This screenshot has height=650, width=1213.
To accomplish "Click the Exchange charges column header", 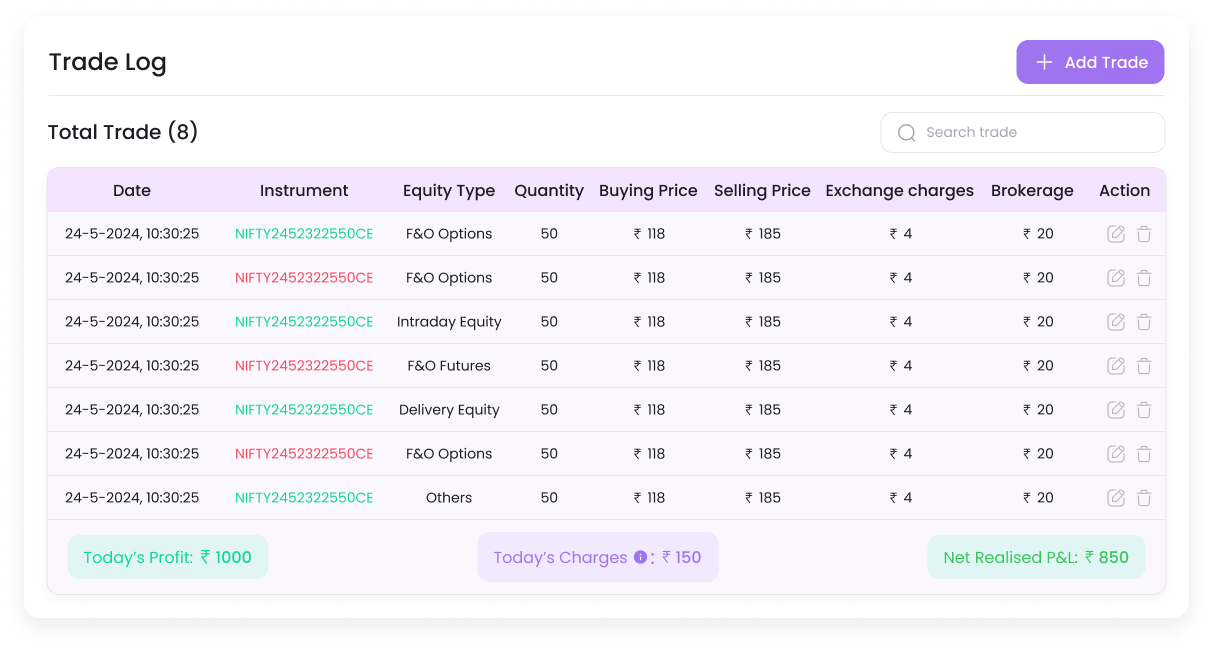I will (x=899, y=191).
